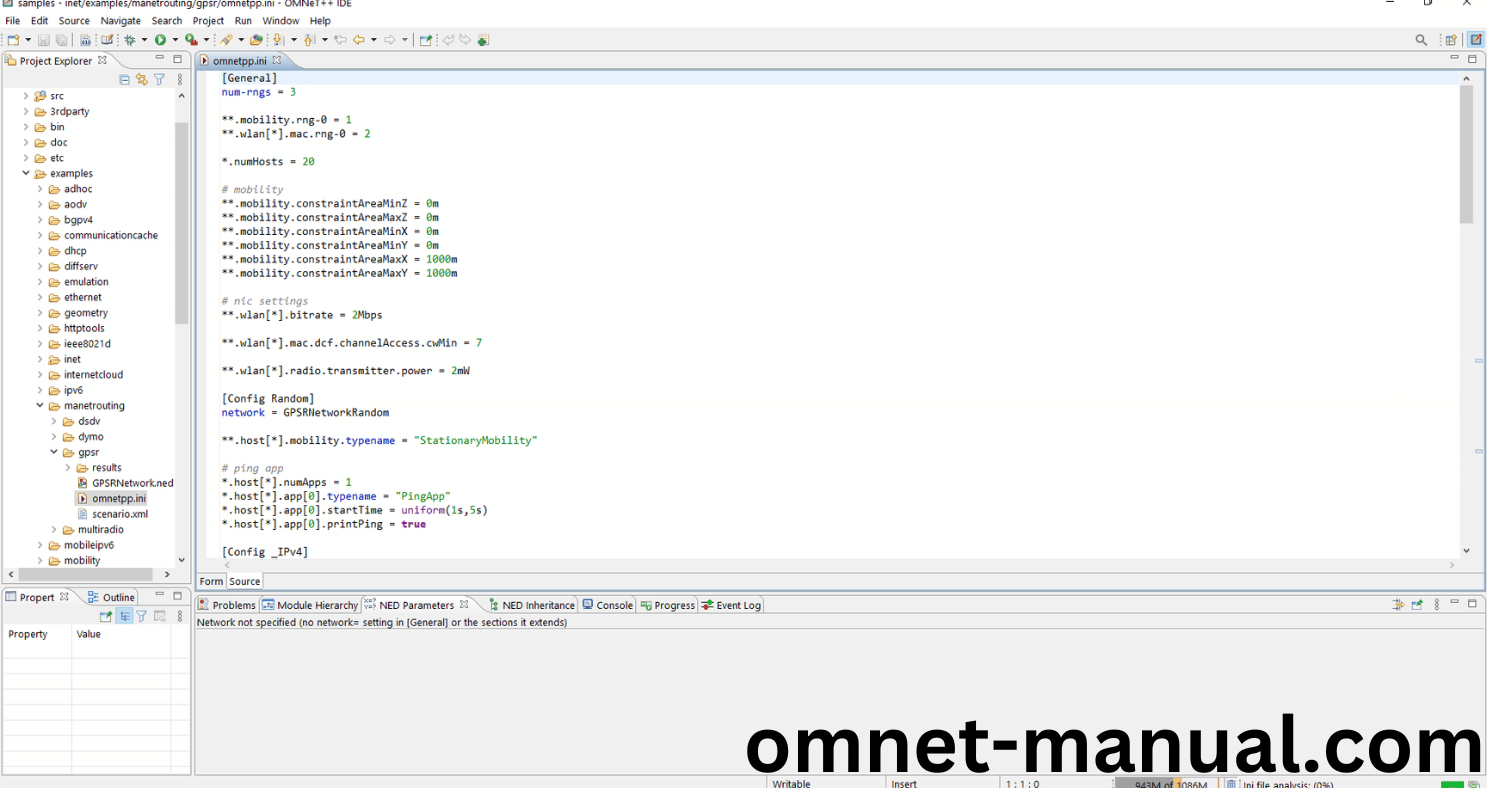Click the Pin Editor toolbar icon

426,40
